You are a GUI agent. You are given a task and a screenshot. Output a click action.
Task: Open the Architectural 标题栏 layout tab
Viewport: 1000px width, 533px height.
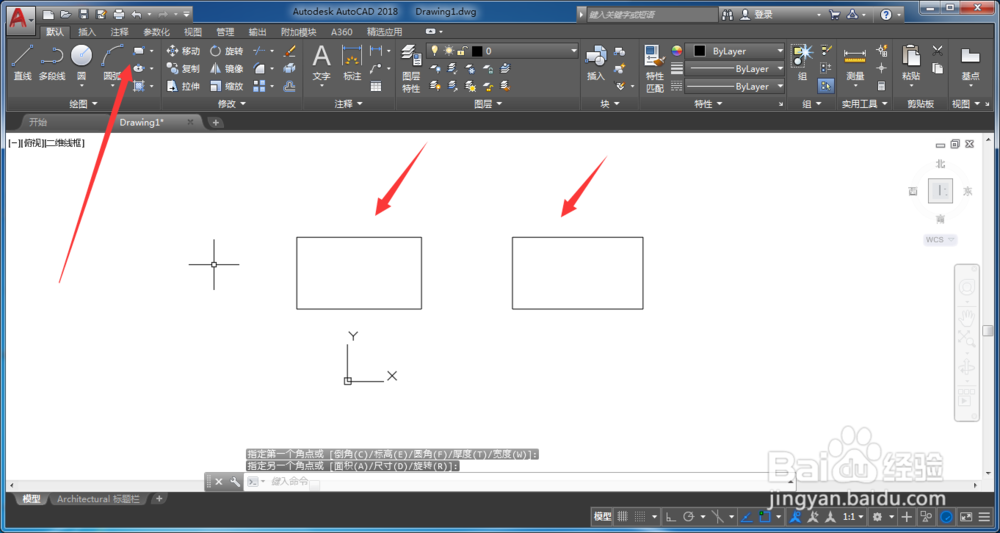(x=98, y=499)
